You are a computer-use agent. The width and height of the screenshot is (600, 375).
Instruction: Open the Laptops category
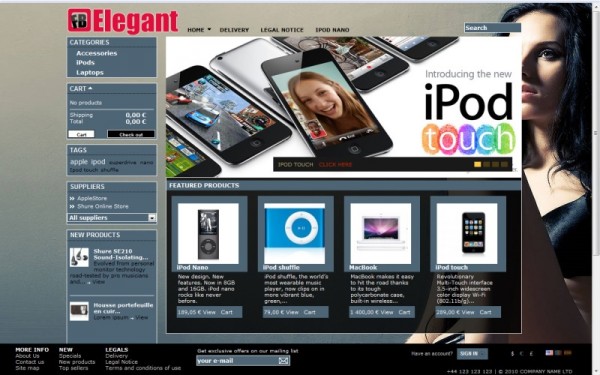click(x=90, y=72)
